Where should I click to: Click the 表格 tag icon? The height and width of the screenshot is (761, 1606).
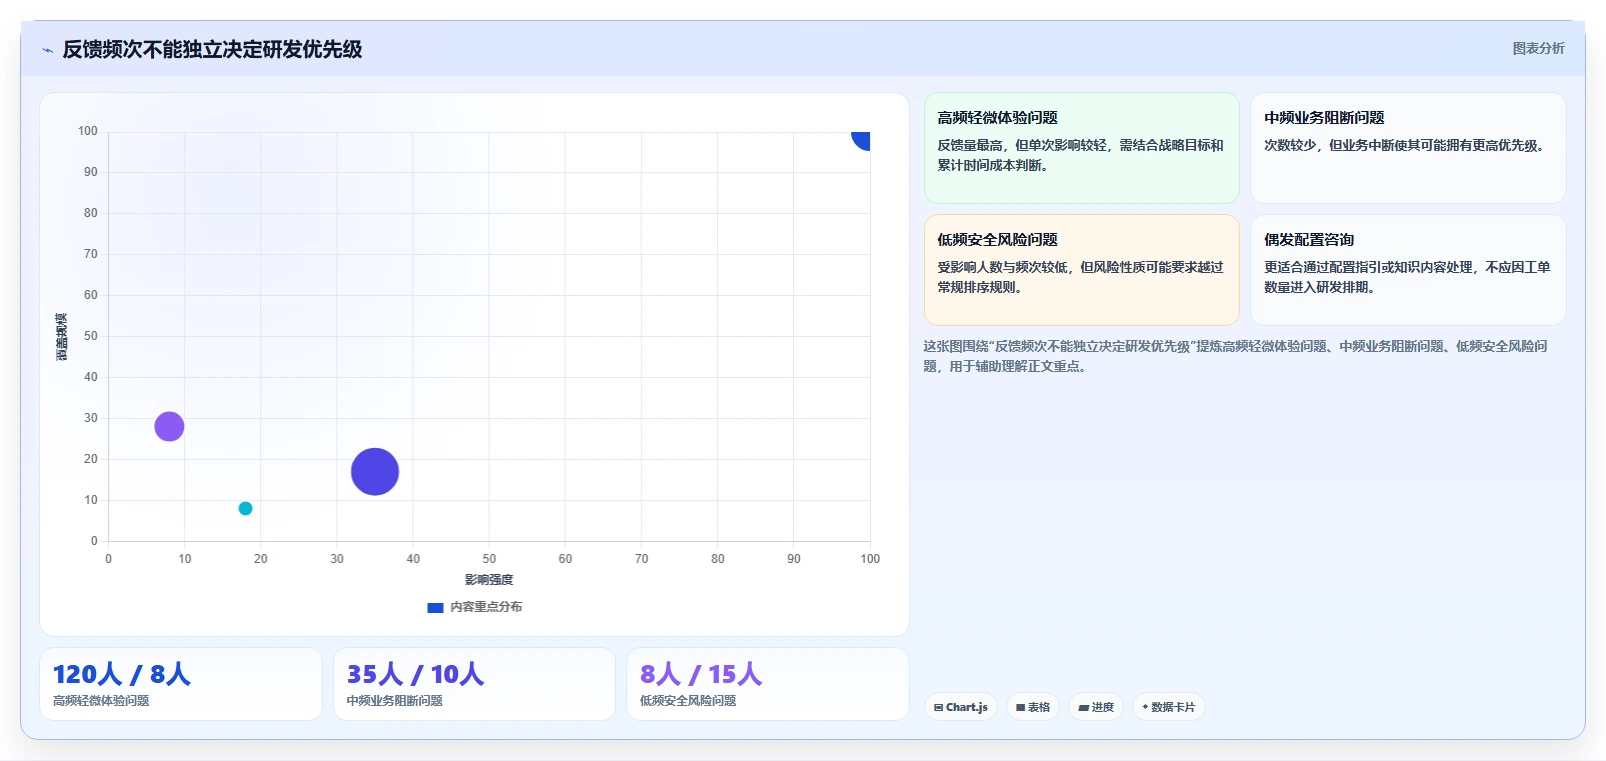1021,707
